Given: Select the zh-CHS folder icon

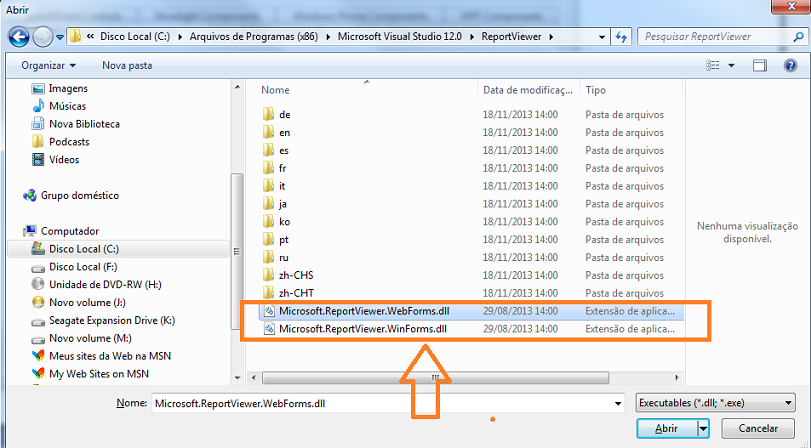Looking at the screenshot, I should pyautogui.click(x=268, y=275).
